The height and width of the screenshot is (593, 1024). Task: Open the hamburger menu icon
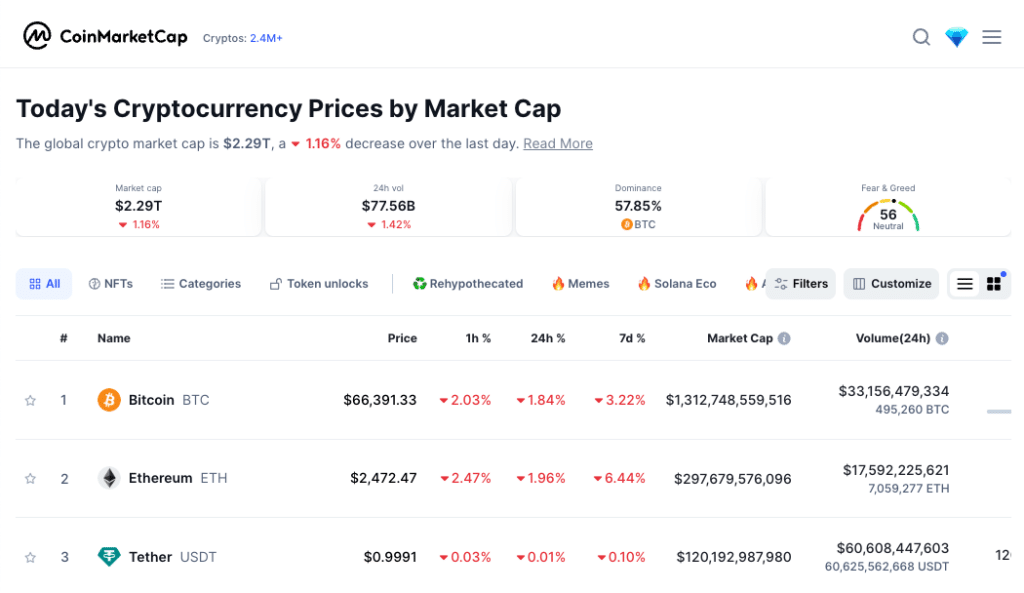tap(991, 37)
